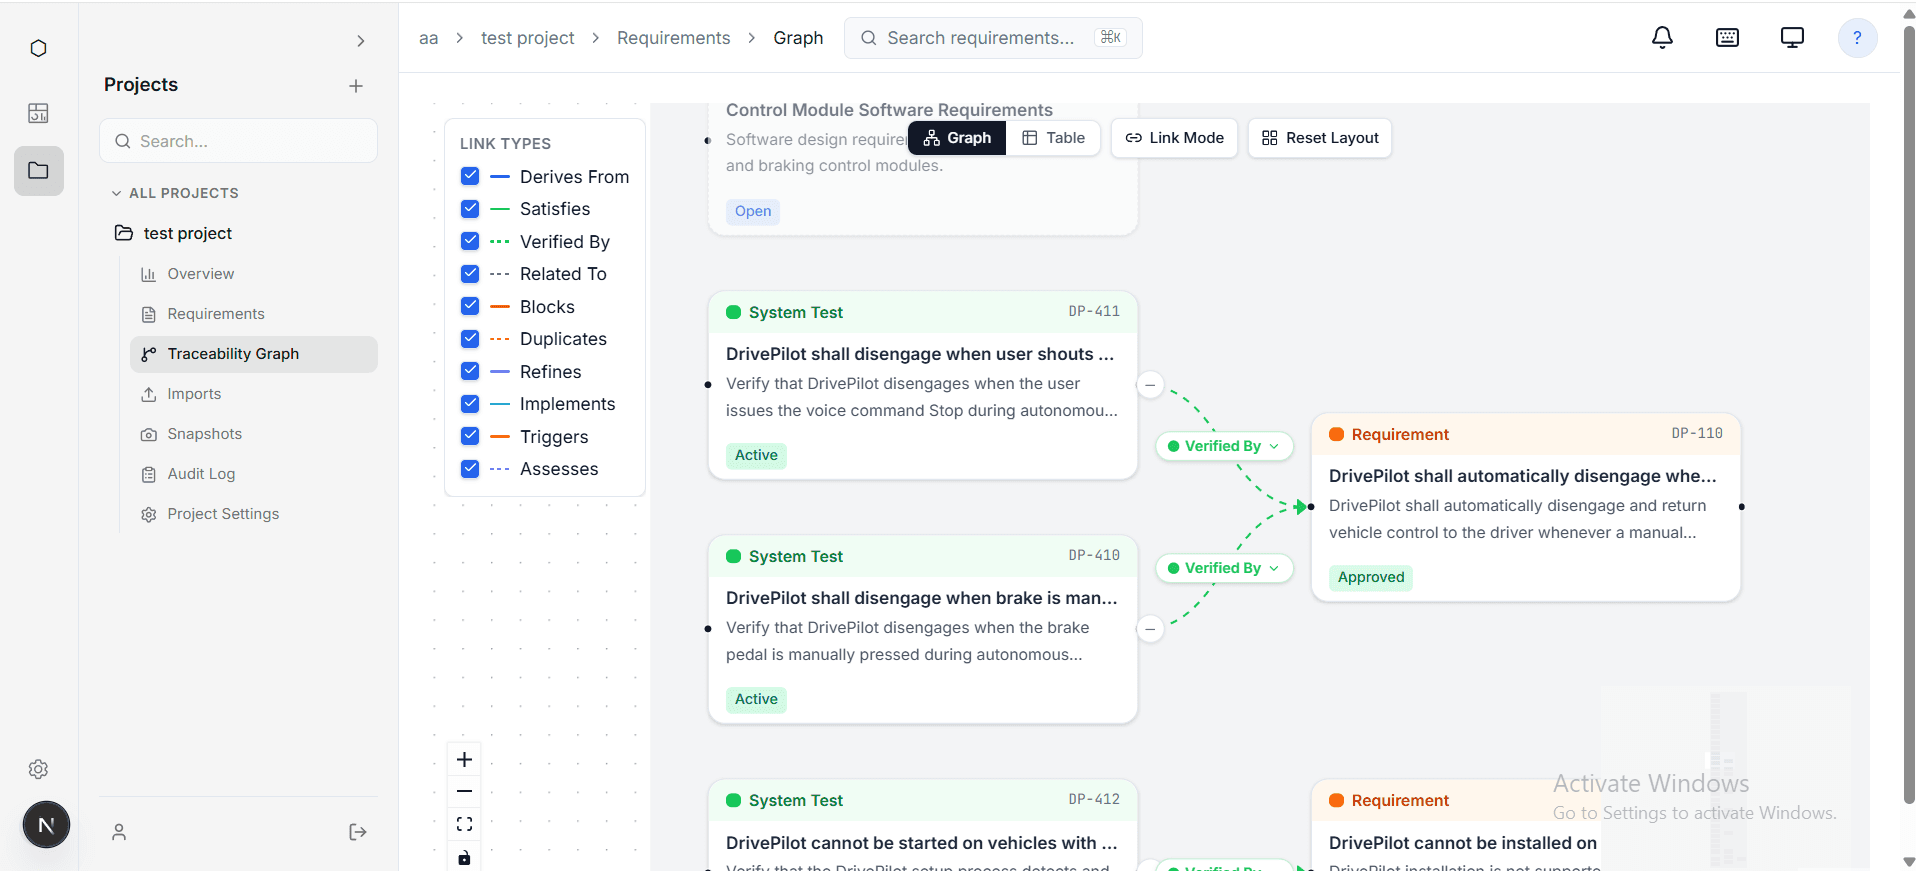The height and width of the screenshot is (871, 1916).
Task: Uncheck Satisfies link type
Action: (x=470, y=209)
